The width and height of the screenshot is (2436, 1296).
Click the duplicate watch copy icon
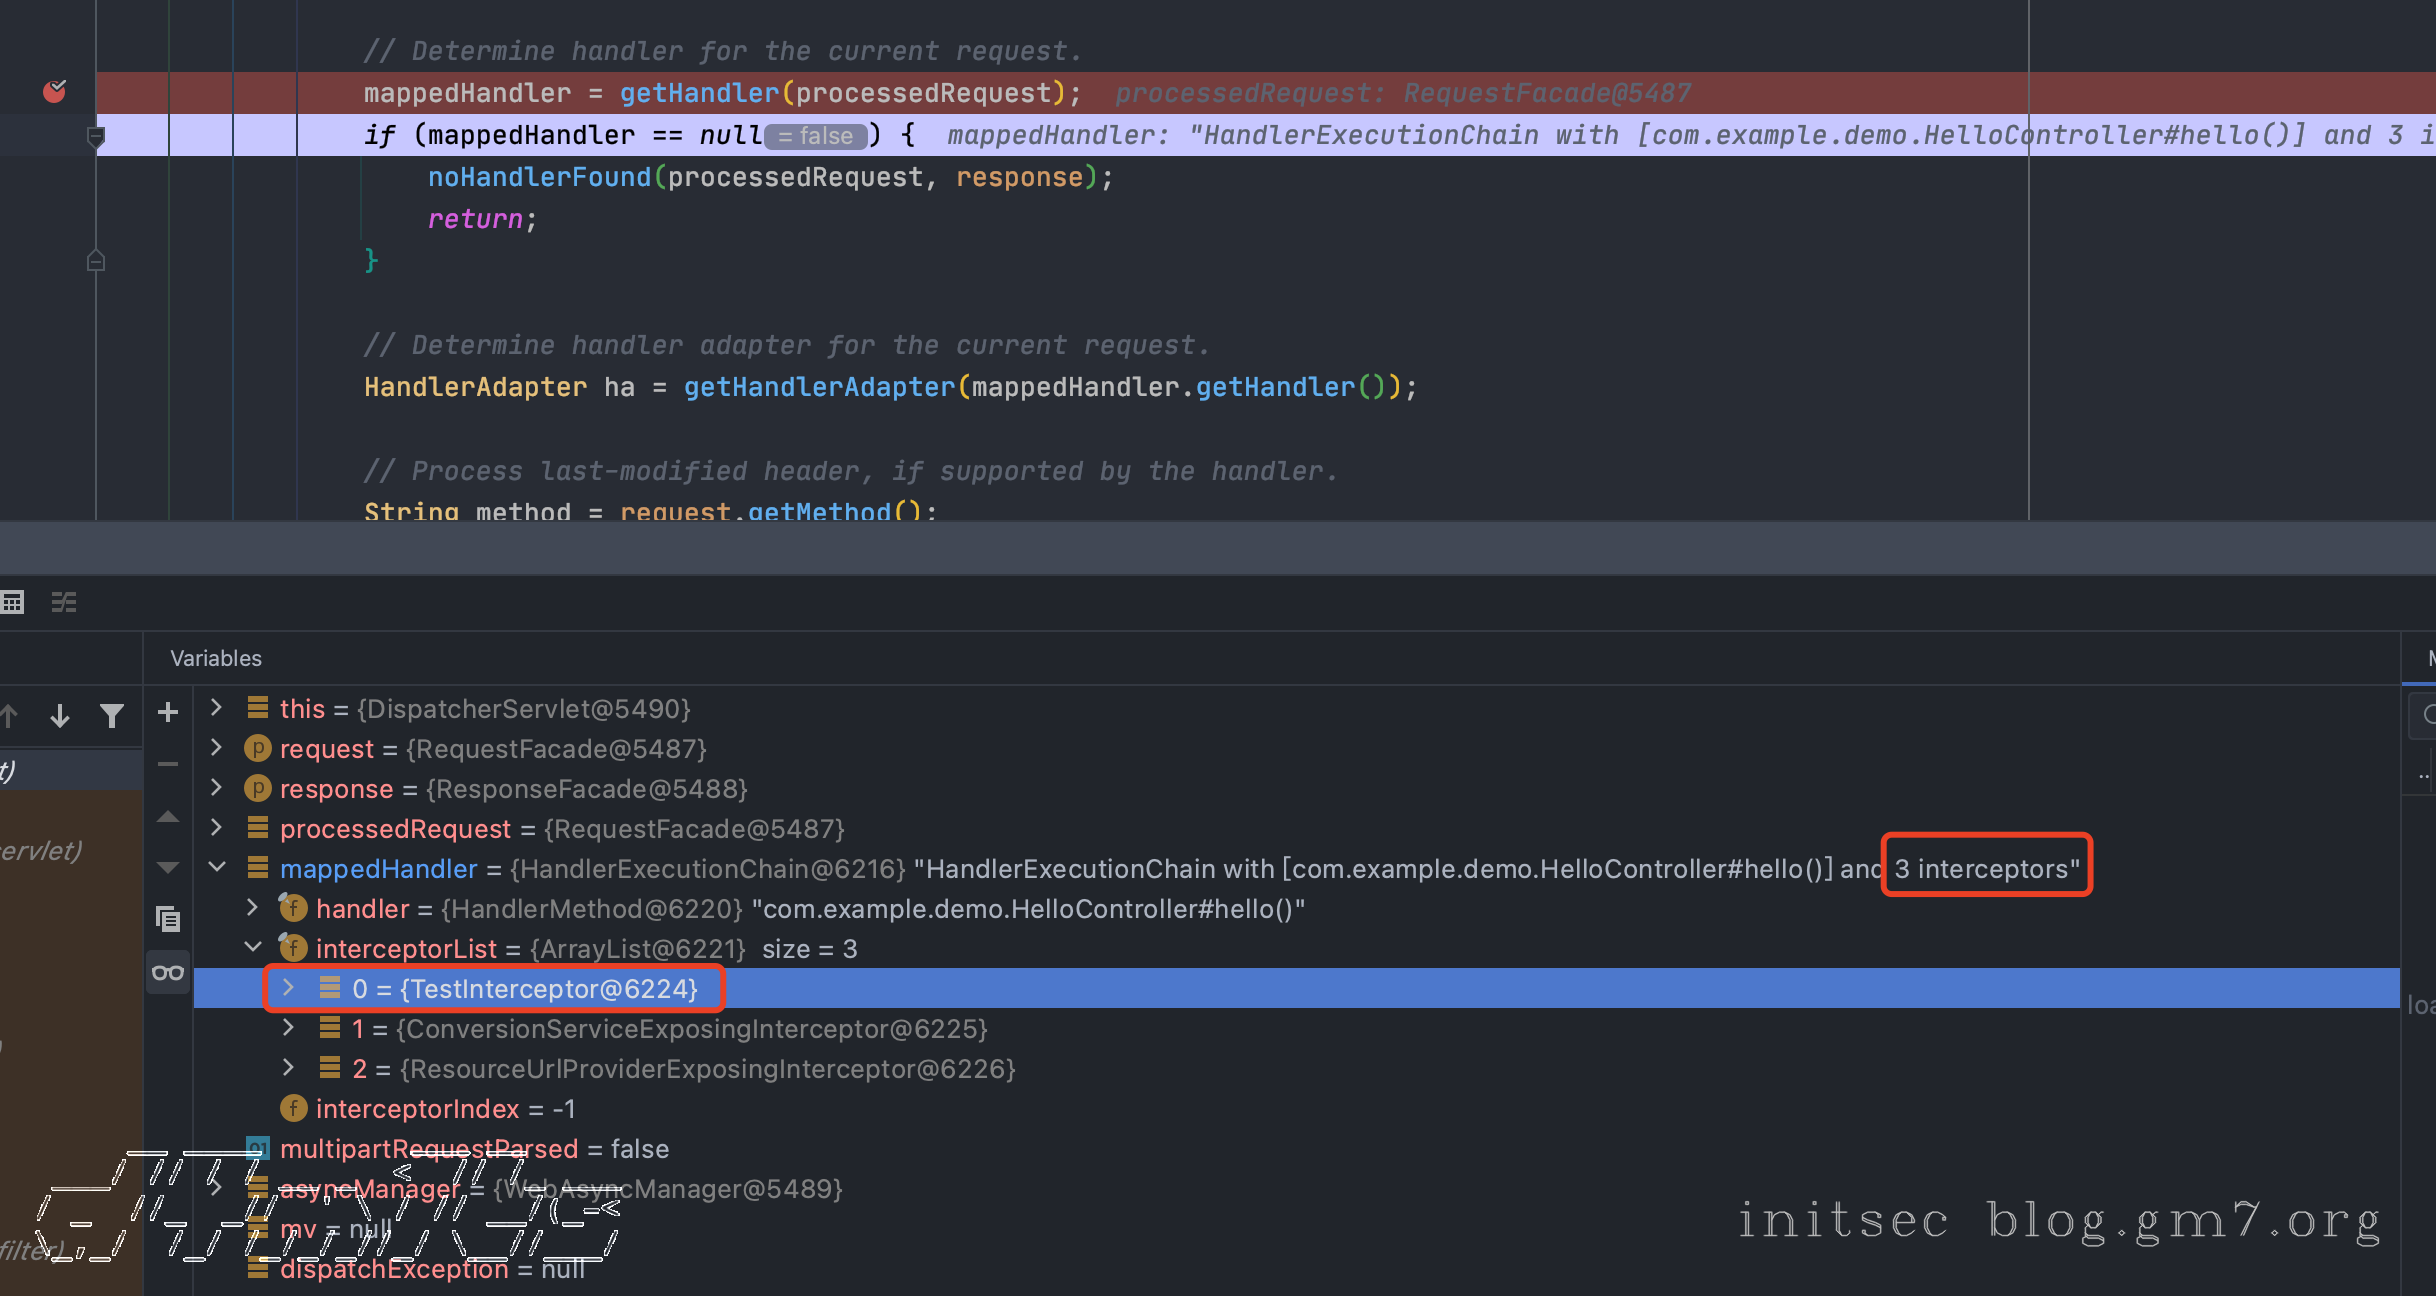tap(168, 918)
